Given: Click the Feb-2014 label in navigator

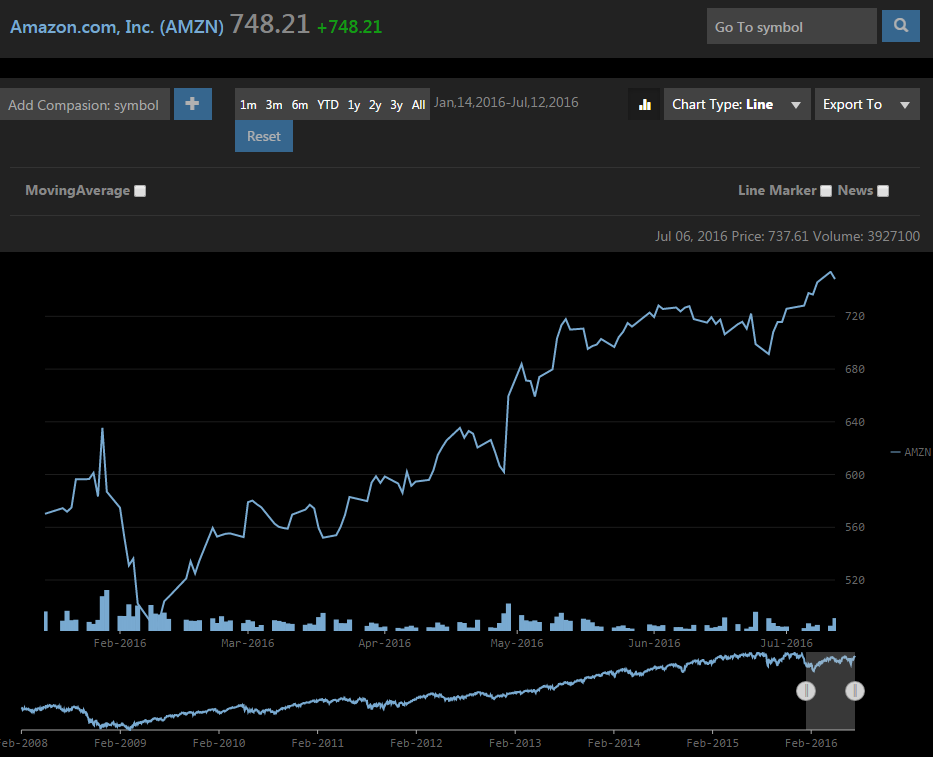Looking at the screenshot, I should click(613, 743).
